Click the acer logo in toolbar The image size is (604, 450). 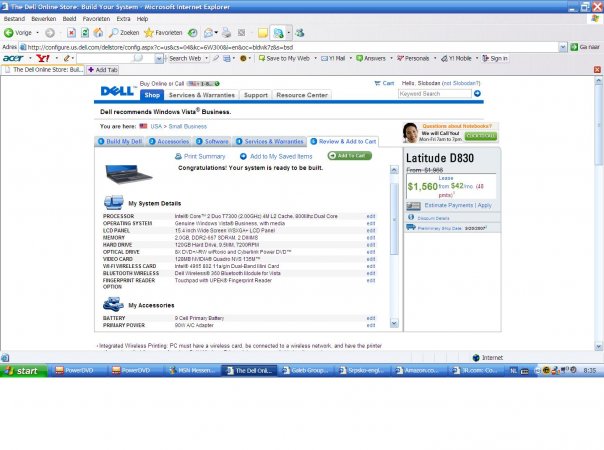click(x=13, y=58)
